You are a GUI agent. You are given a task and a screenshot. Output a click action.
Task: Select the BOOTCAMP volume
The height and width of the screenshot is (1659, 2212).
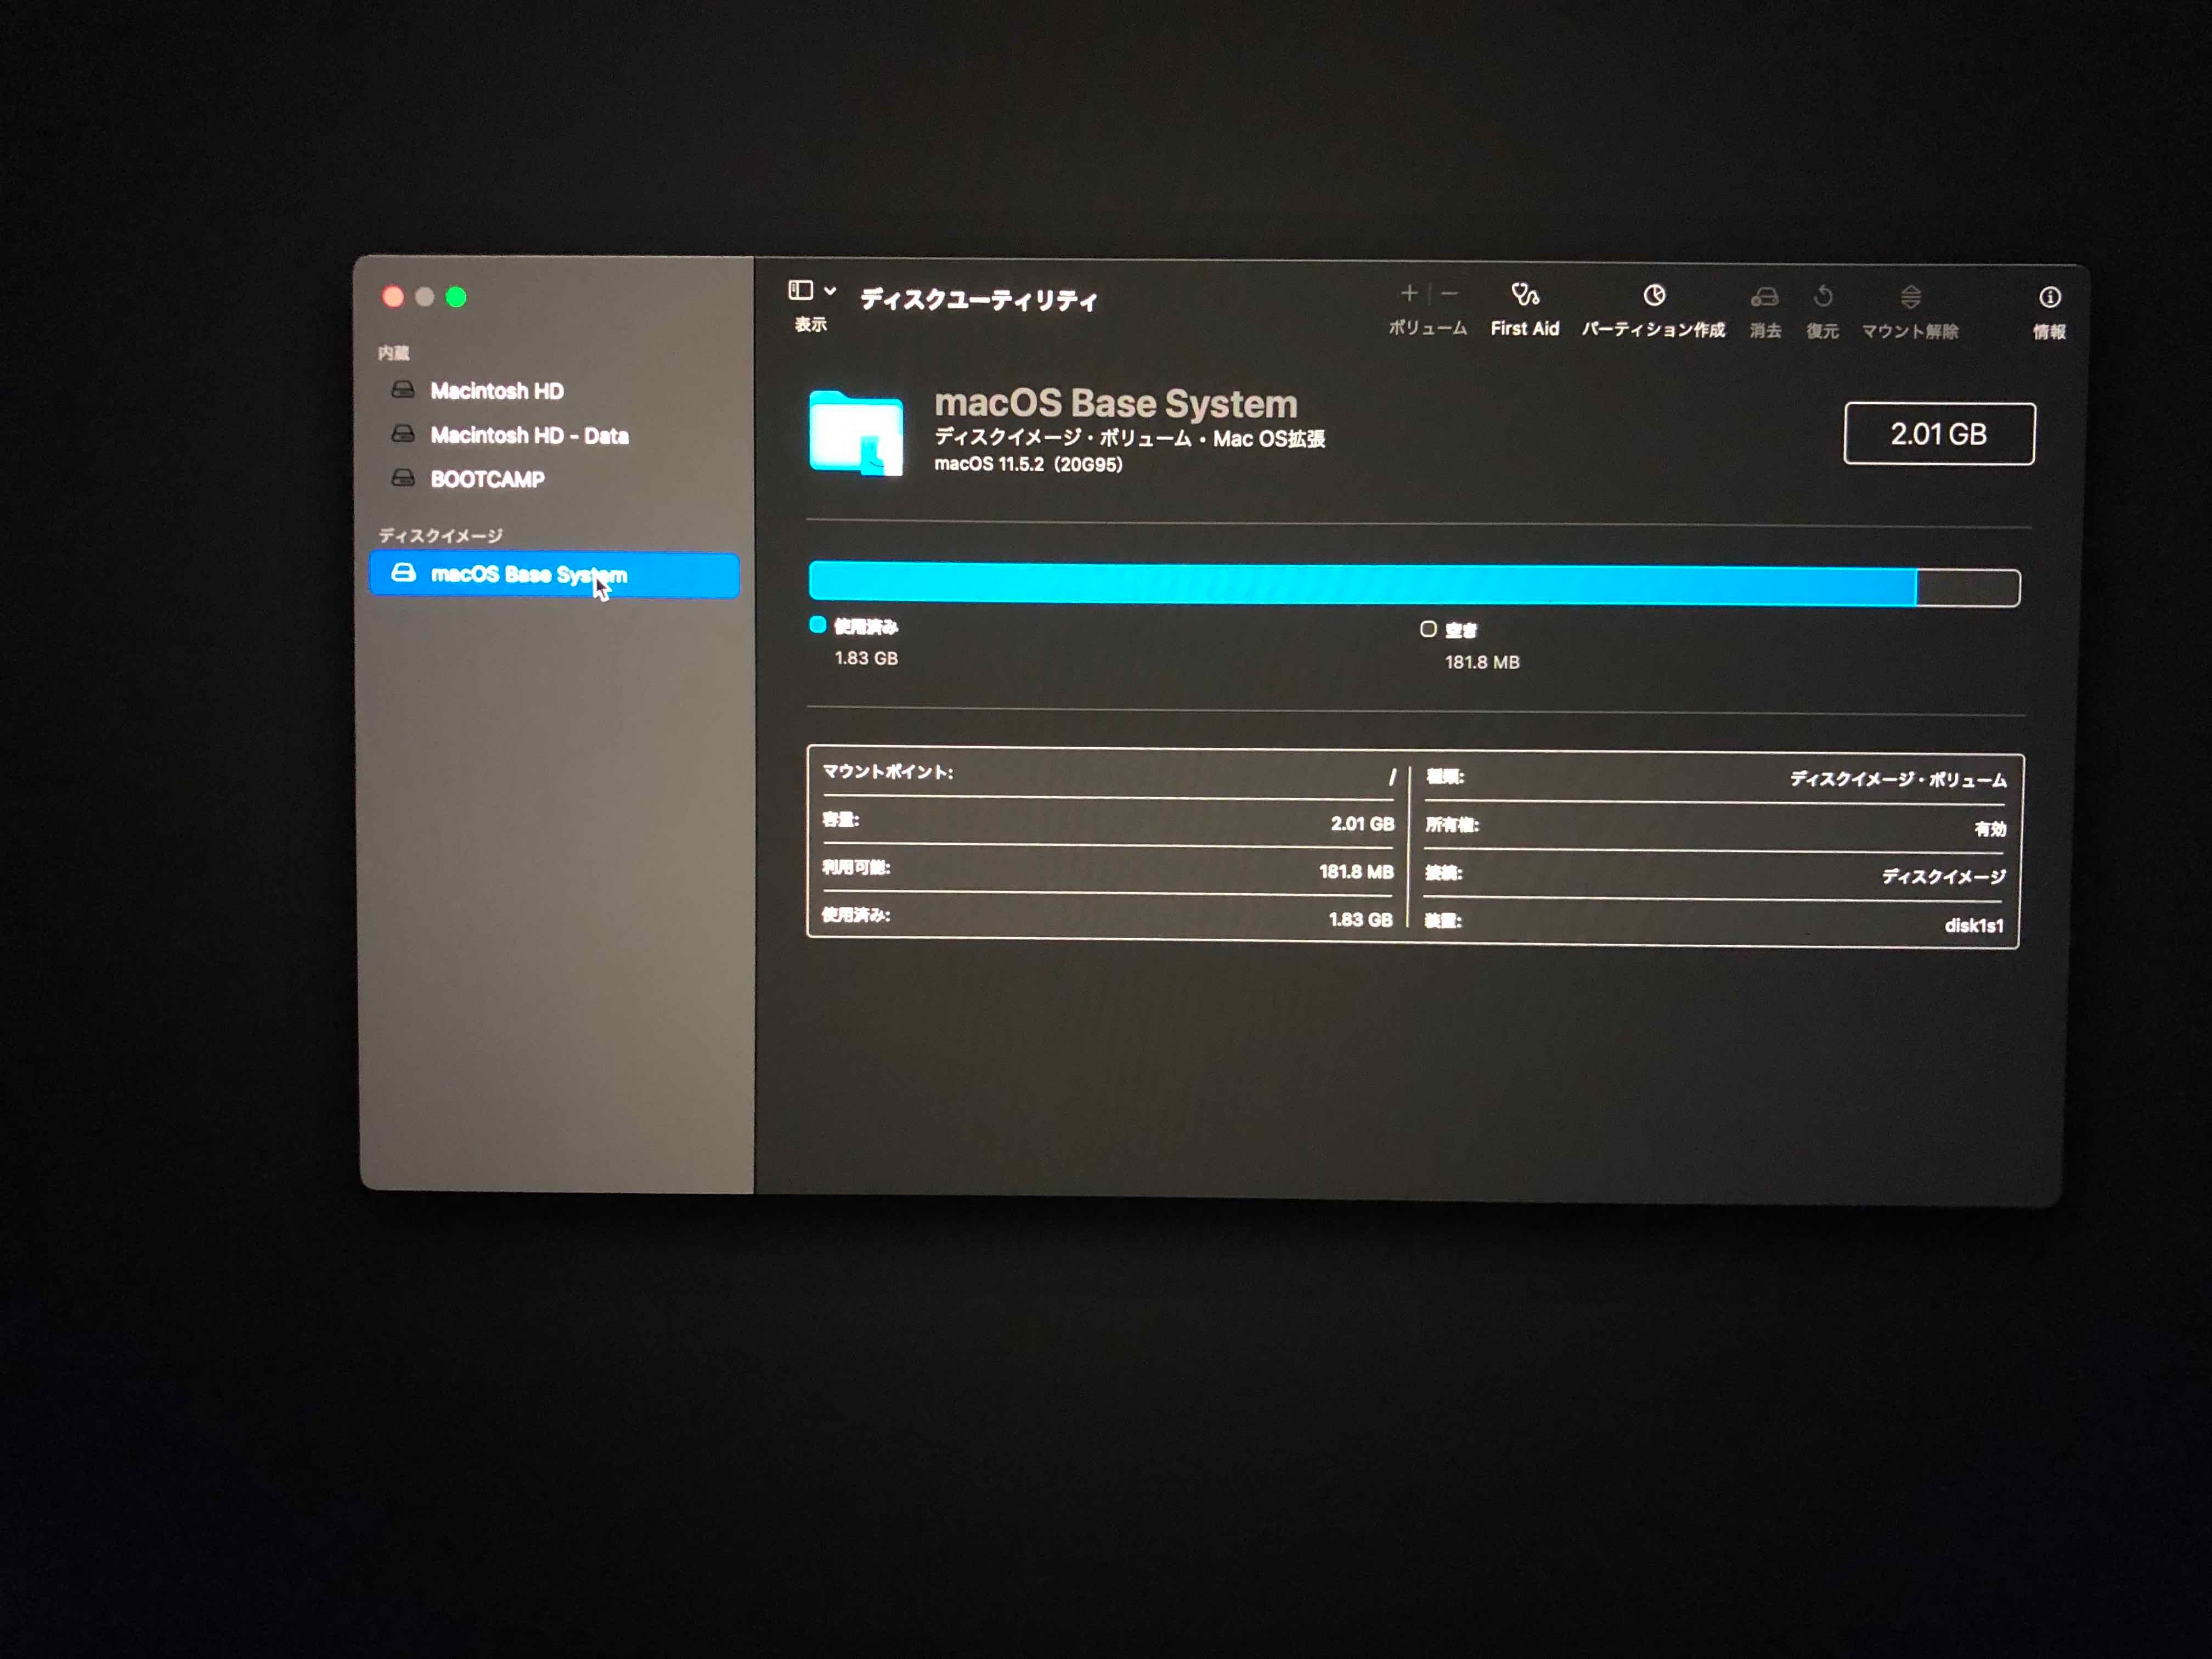tap(487, 479)
